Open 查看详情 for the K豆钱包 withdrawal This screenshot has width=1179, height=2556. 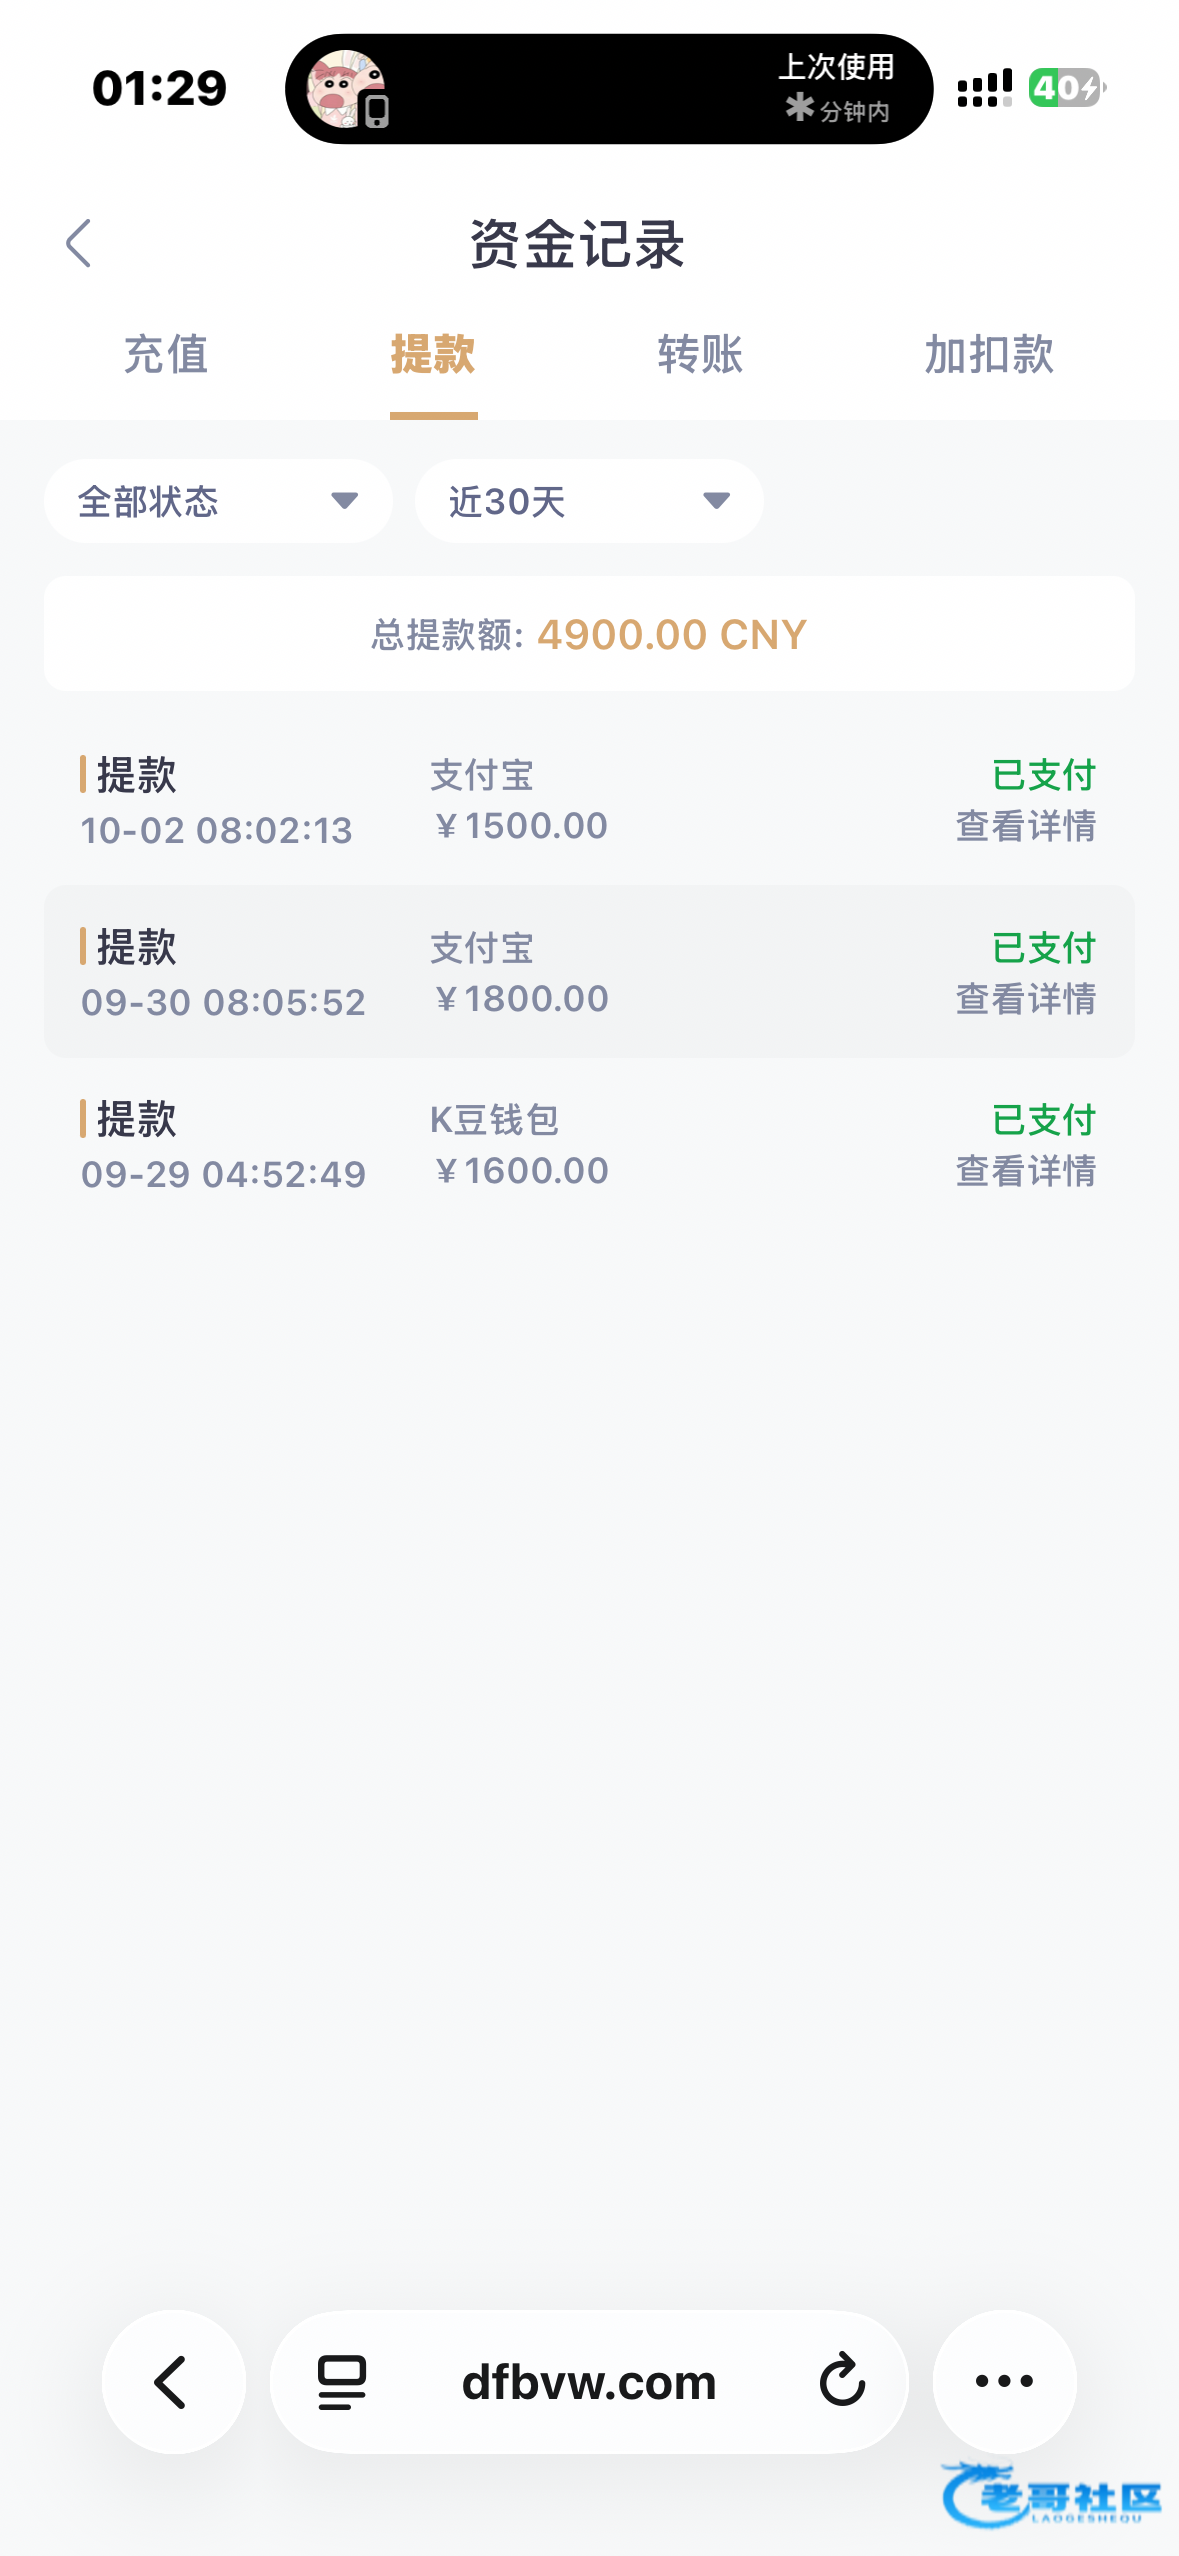coord(1025,1171)
